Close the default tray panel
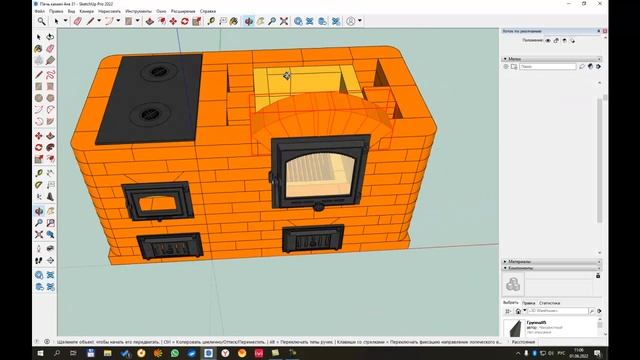 coord(605,31)
